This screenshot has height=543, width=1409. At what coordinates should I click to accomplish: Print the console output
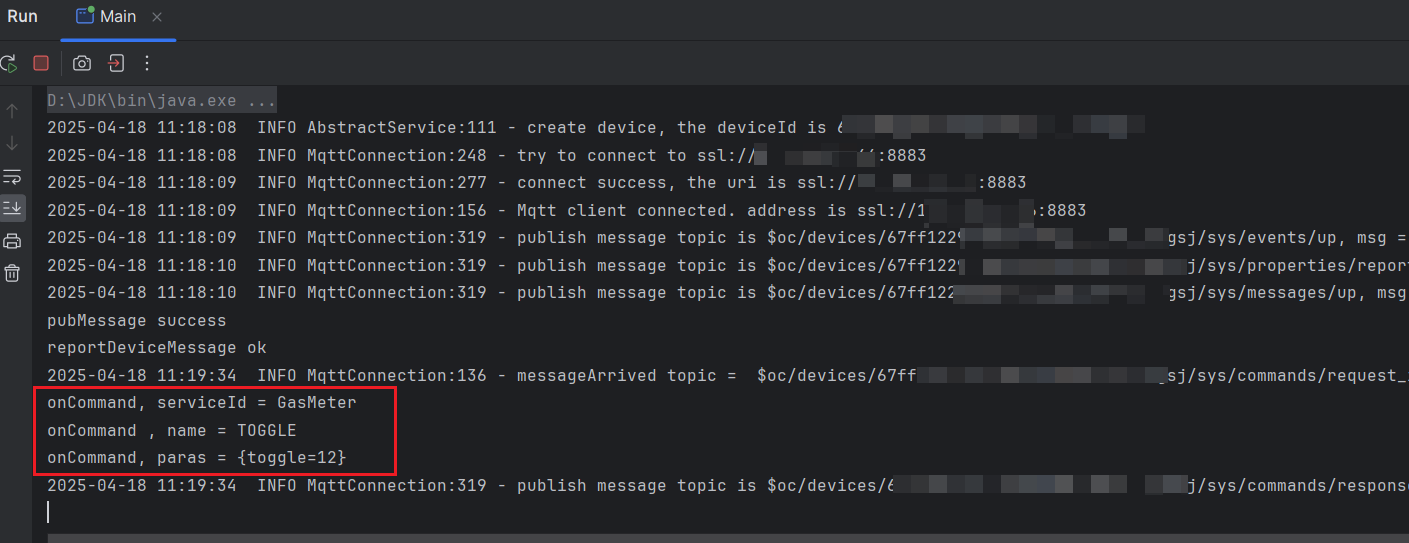(12, 241)
